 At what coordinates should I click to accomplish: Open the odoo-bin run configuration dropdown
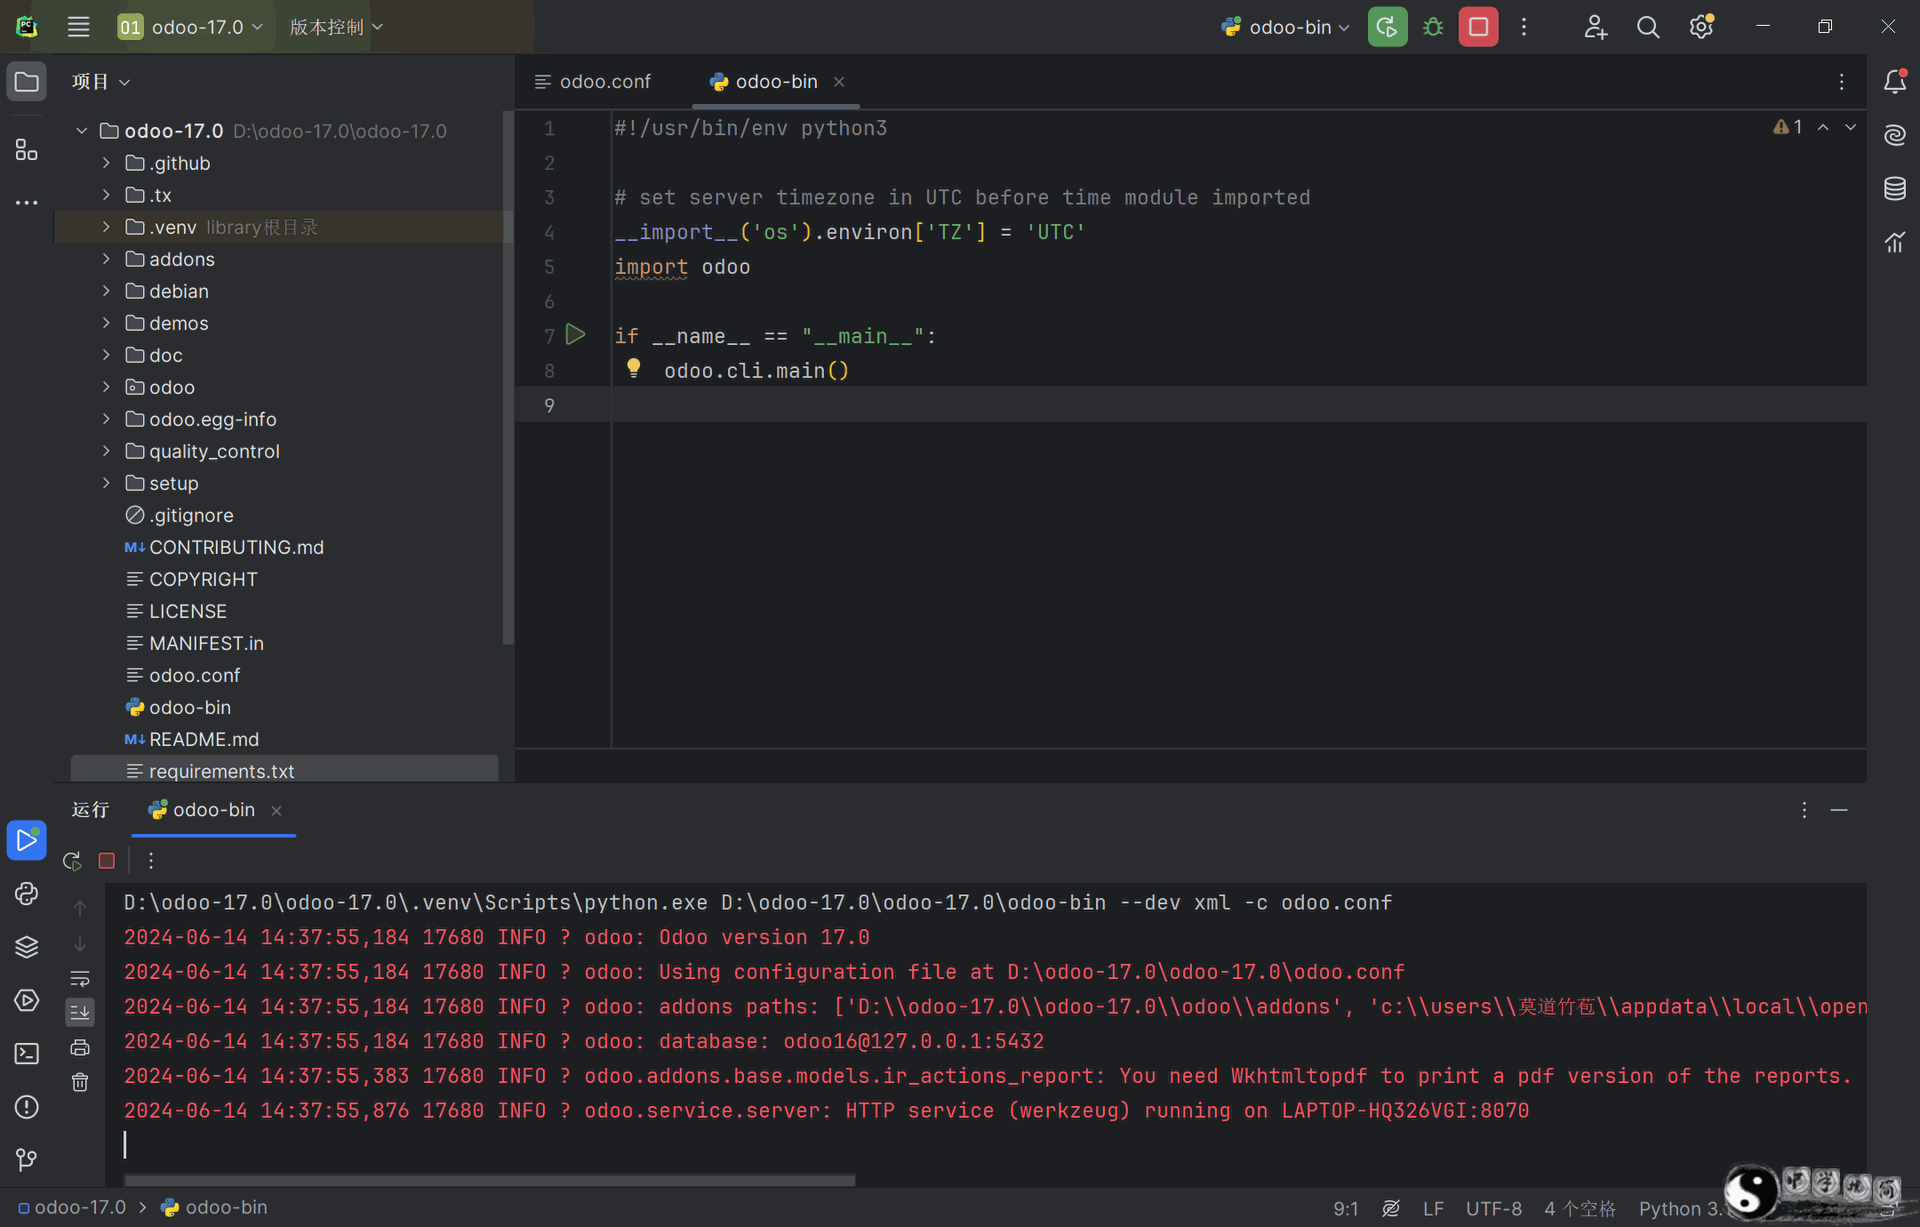pyautogui.click(x=1285, y=27)
